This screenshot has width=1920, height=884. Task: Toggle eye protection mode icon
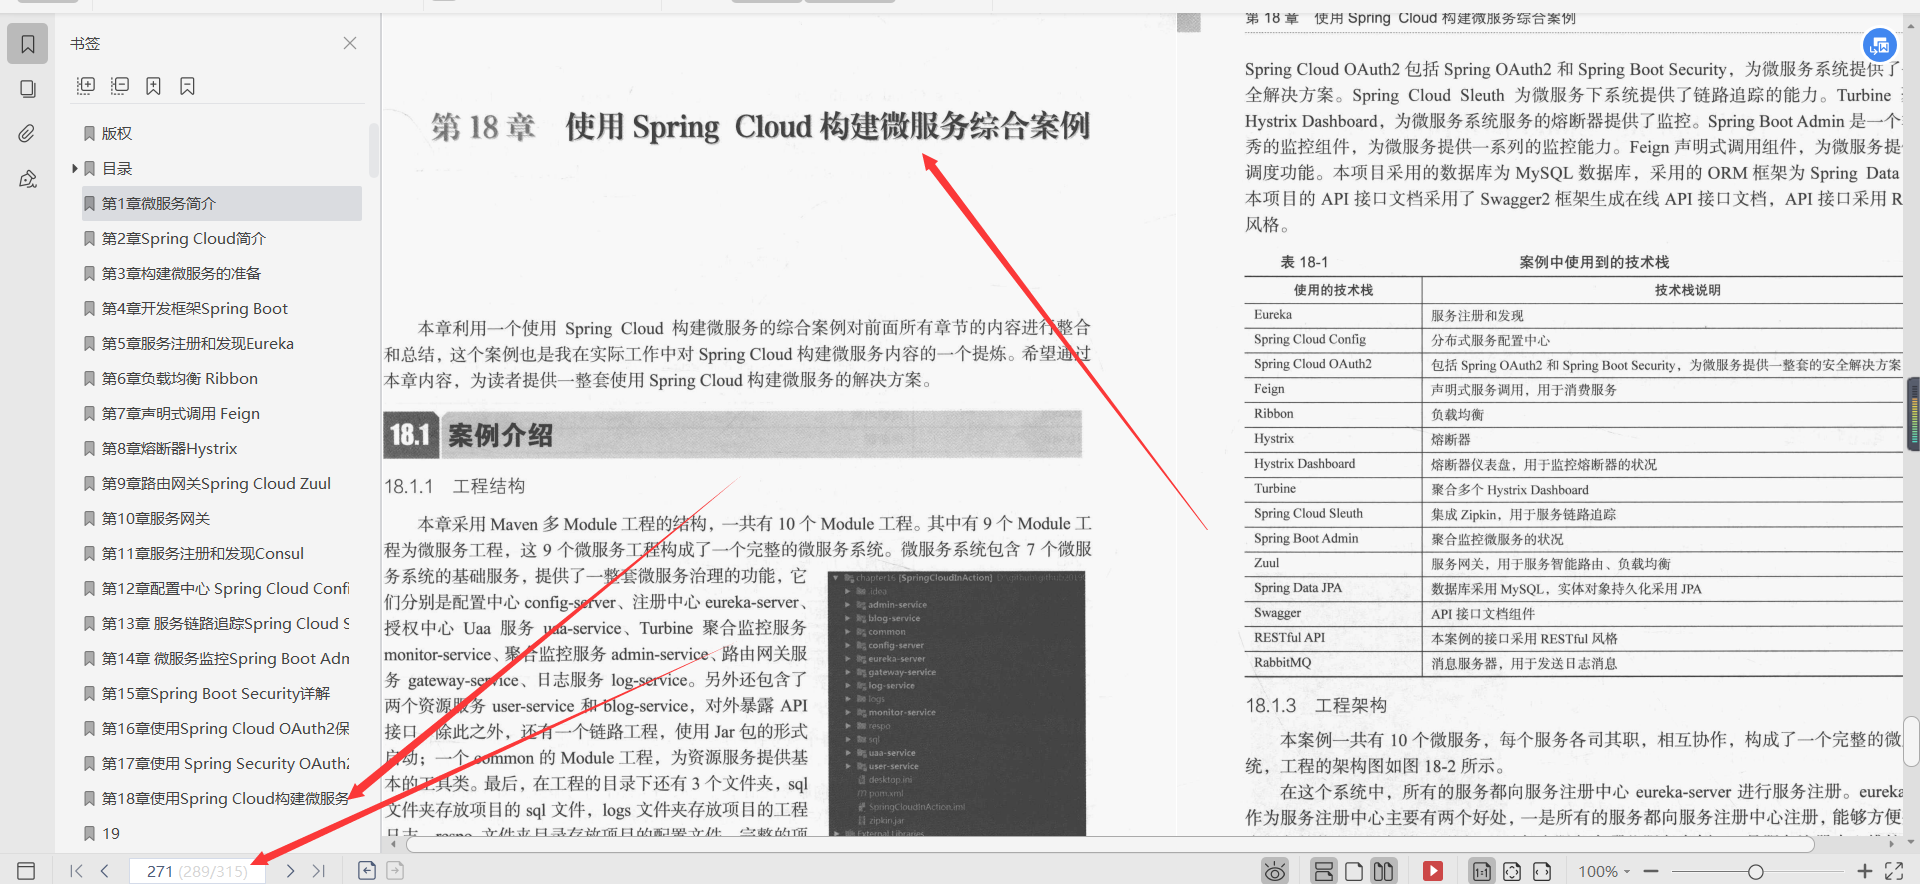tap(1275, 871)
